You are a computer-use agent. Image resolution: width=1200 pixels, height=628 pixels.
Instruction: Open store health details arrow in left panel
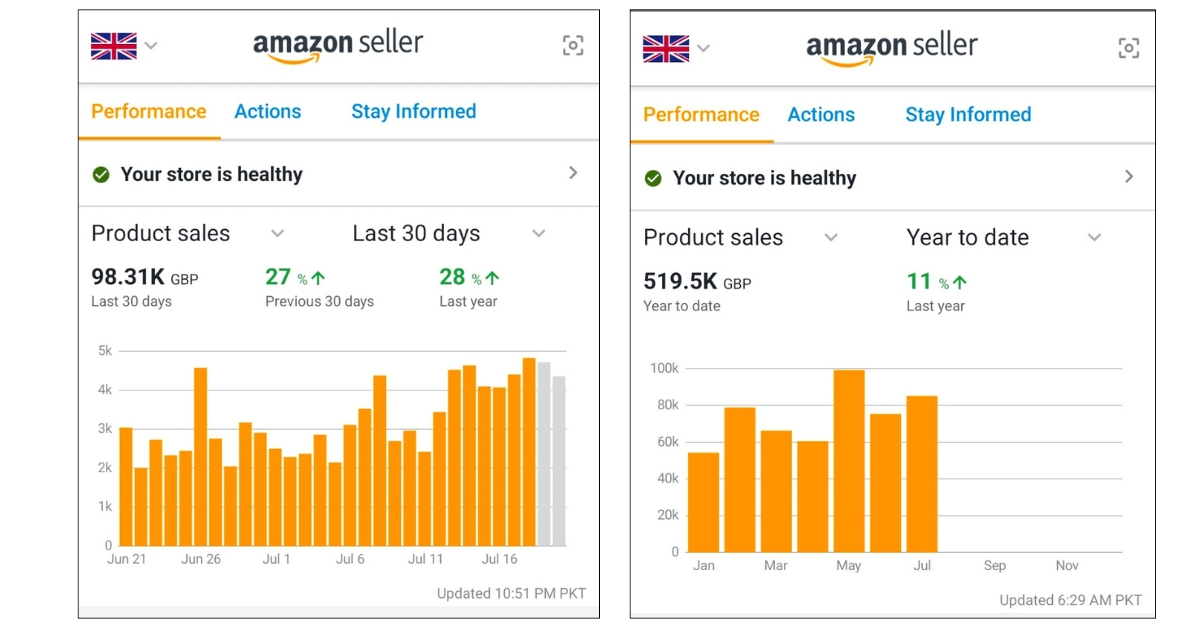pyautogui.click(x=573, y=173)
